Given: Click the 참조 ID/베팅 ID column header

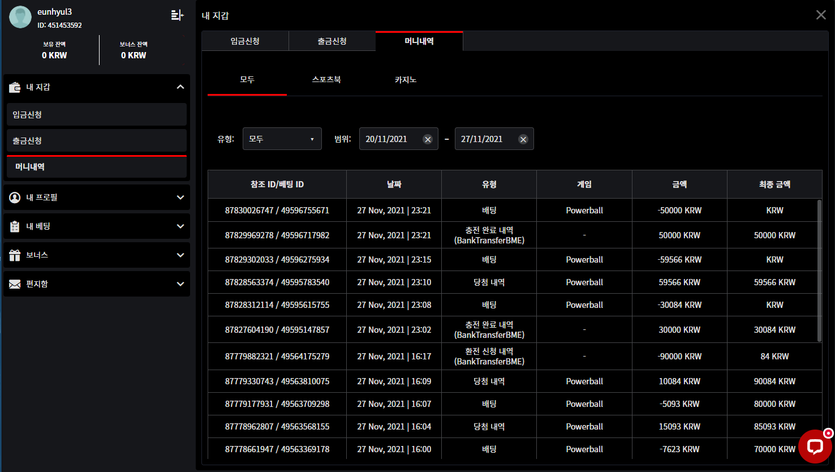Looking at the screenshot, I should click(x=277, y=184).
